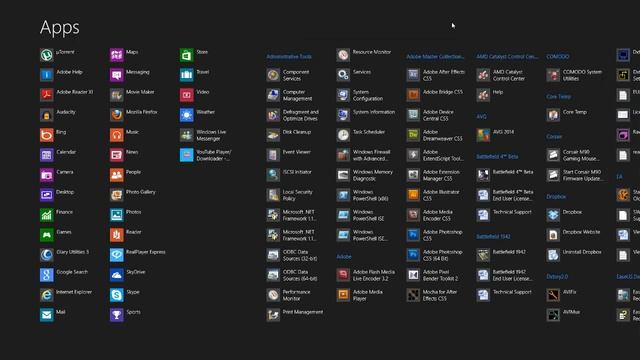Open AVG 2014 icon
The image size is (640, 360).
[483, 135]
